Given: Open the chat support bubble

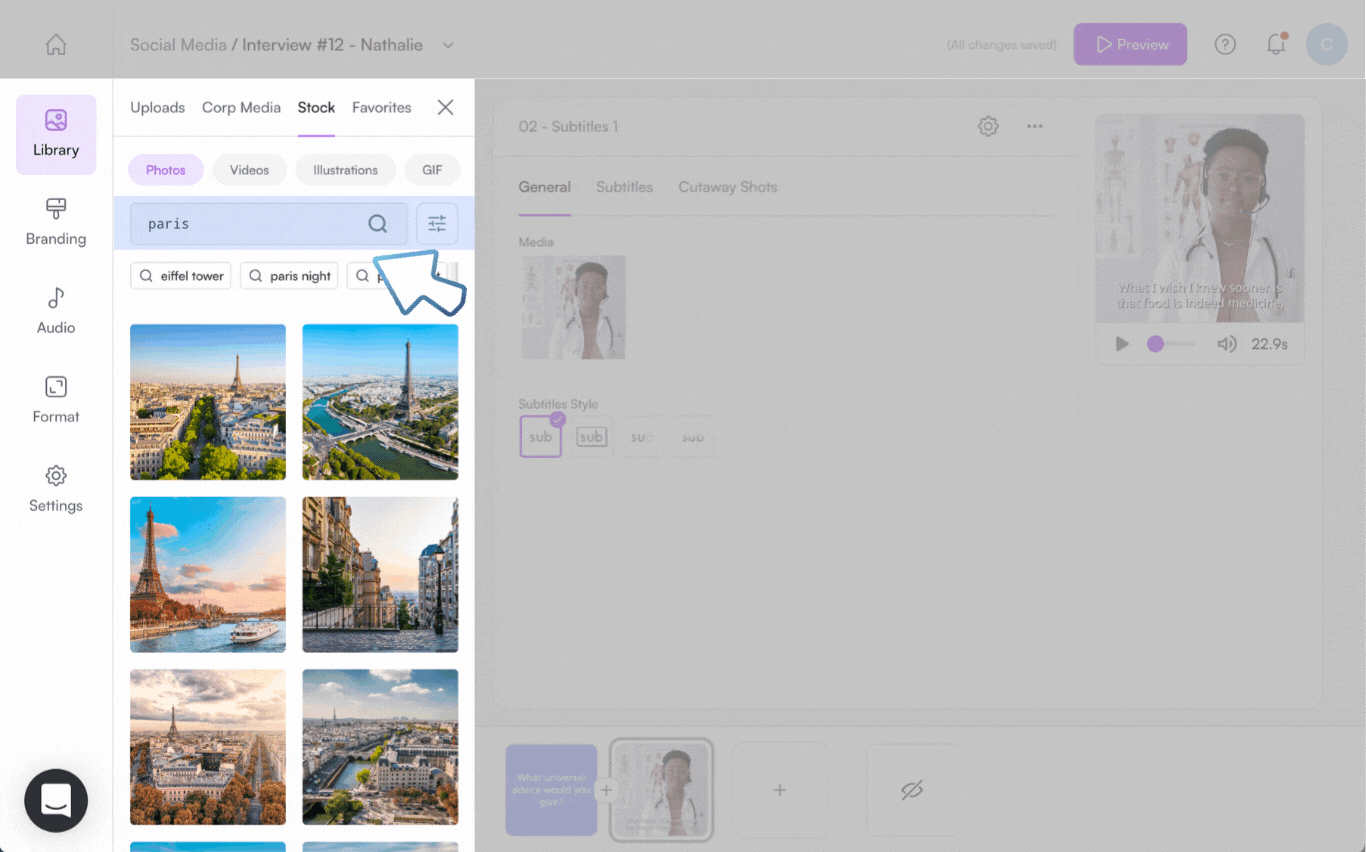Looking at the screenshot, I should pos(56,800).
